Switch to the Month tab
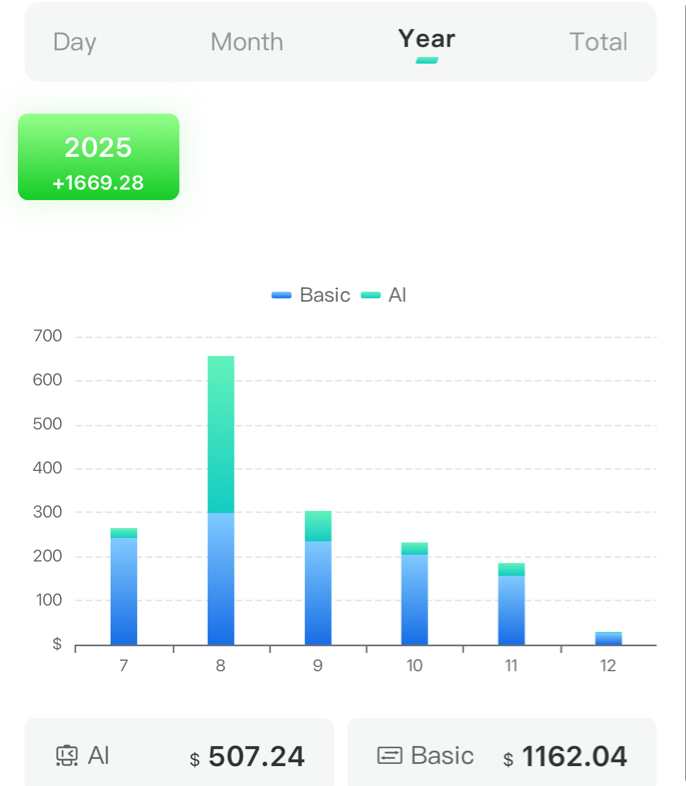The height and width of the screenshot is (786, 686). (x=246, y=42)
